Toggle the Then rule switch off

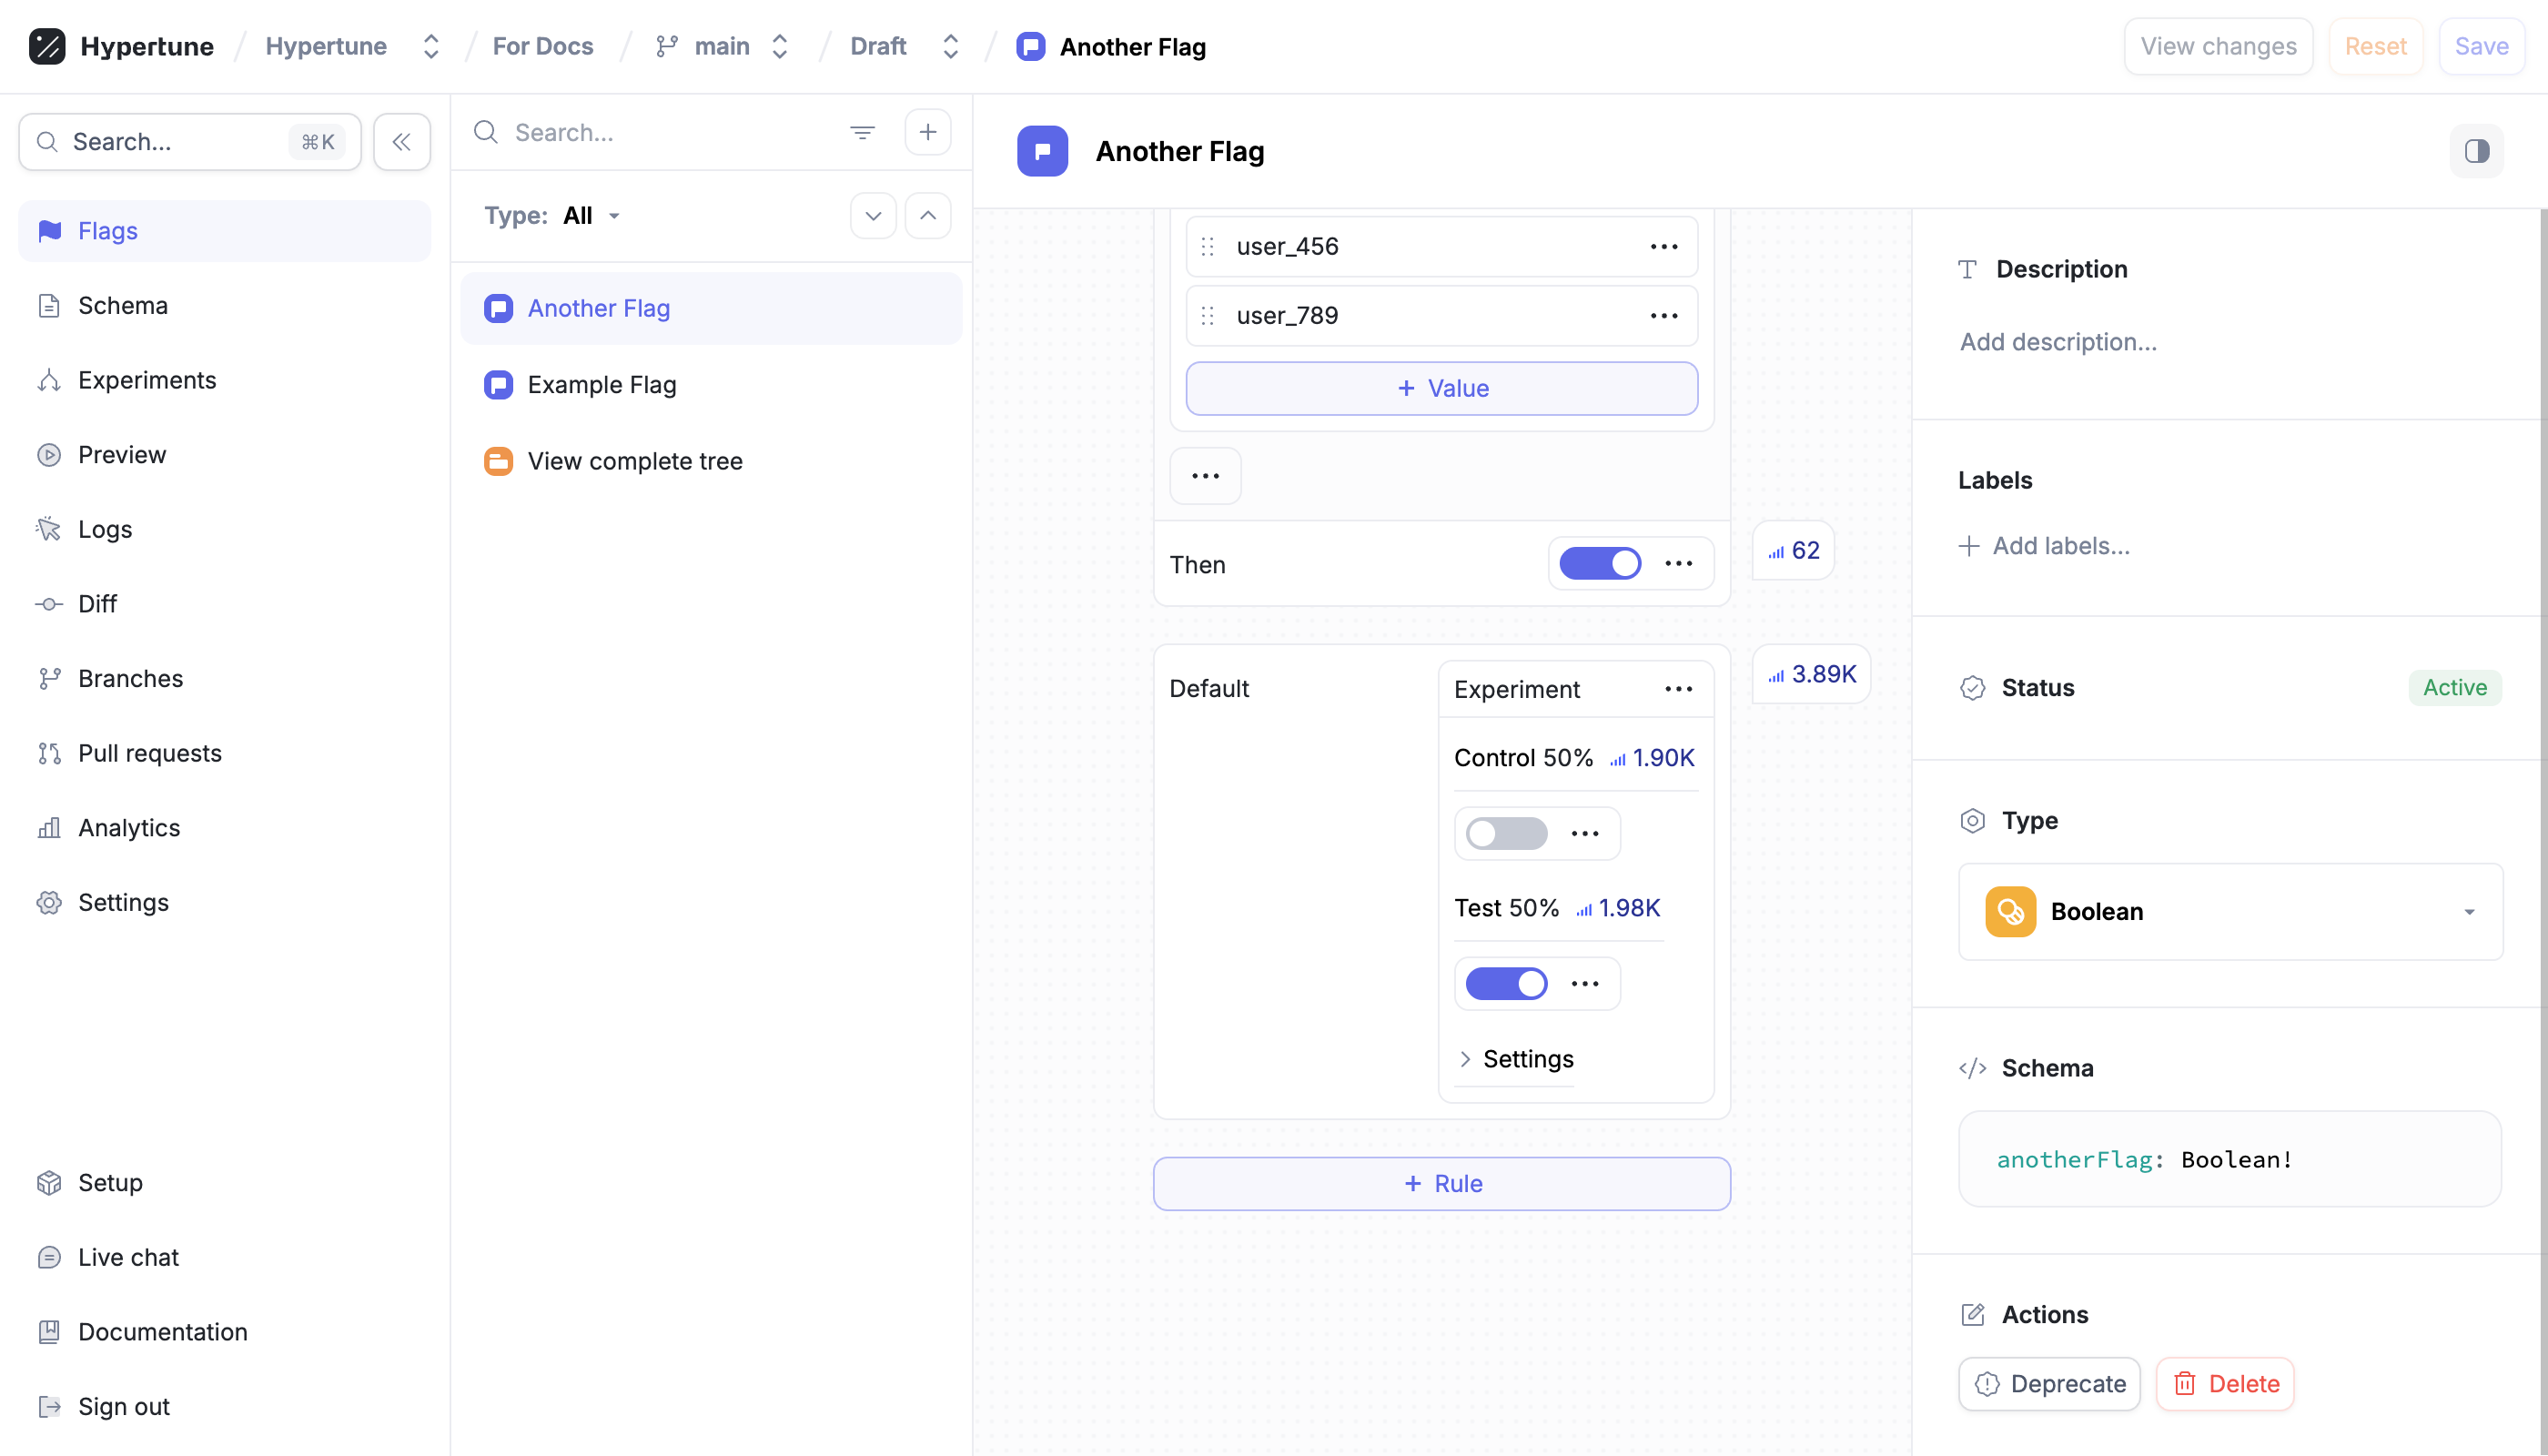1599,564
